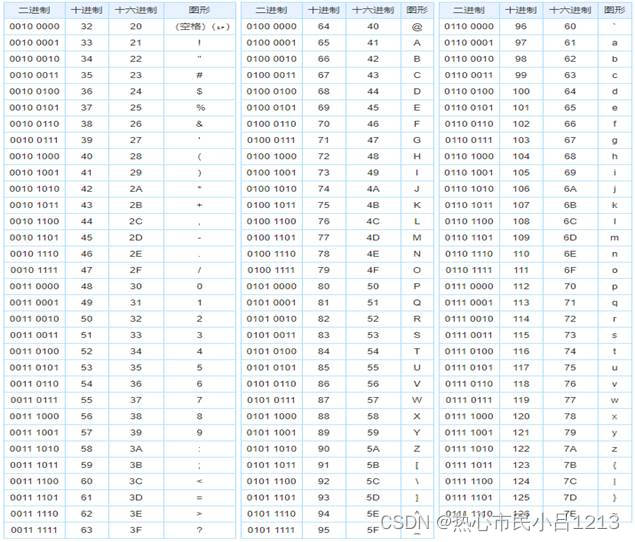635x542 pixels.
Task: Click decimal value 116
Action: pos(521,352)
